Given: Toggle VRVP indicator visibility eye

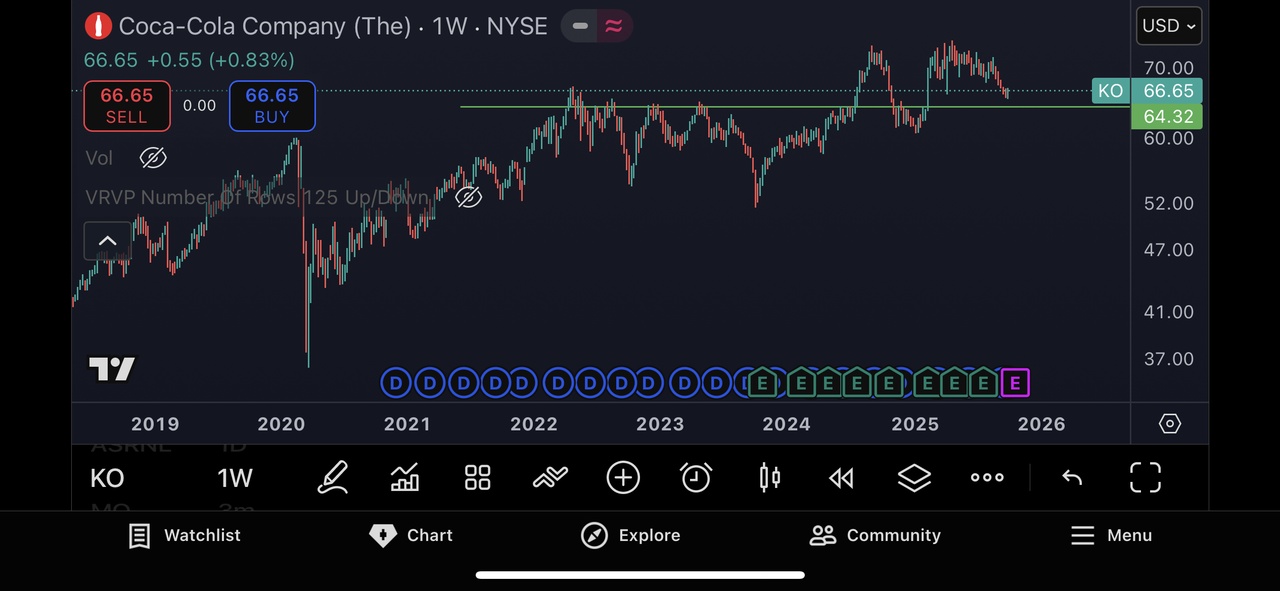Looking at the screenshot, I should coord(468,197).
